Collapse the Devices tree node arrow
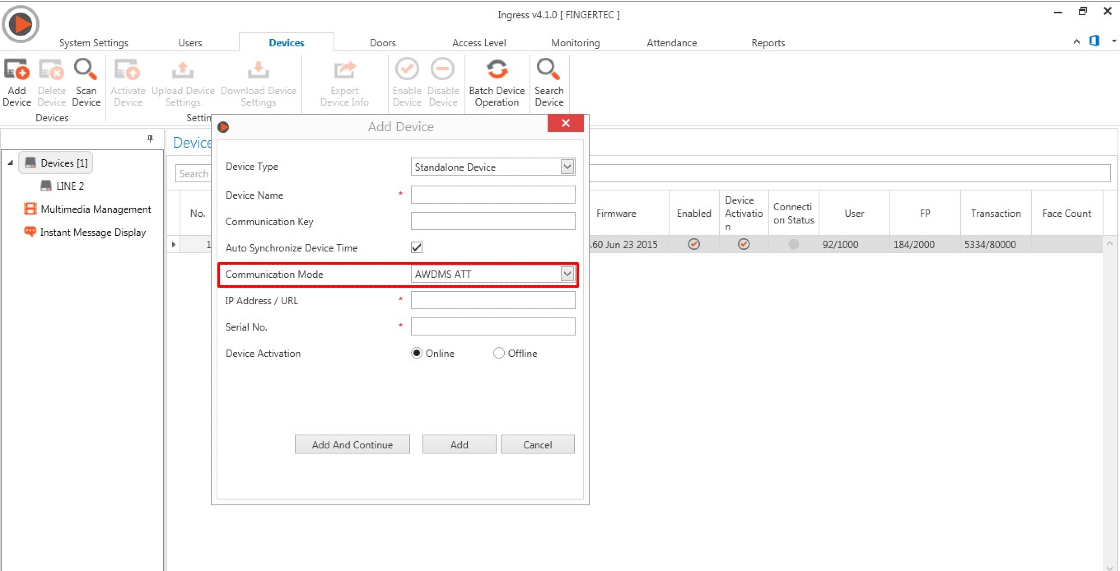This screenshot has height=571, width=1120. click(x=10, y=163)
